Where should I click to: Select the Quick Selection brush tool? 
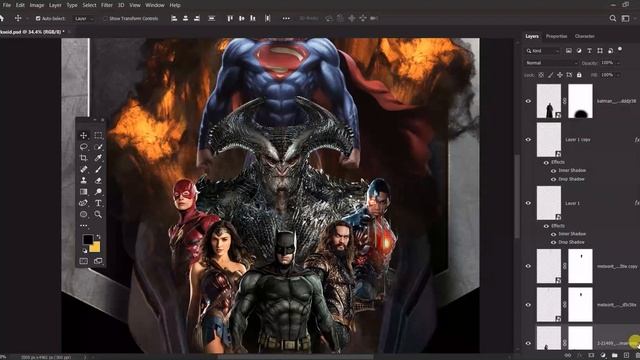98,147
